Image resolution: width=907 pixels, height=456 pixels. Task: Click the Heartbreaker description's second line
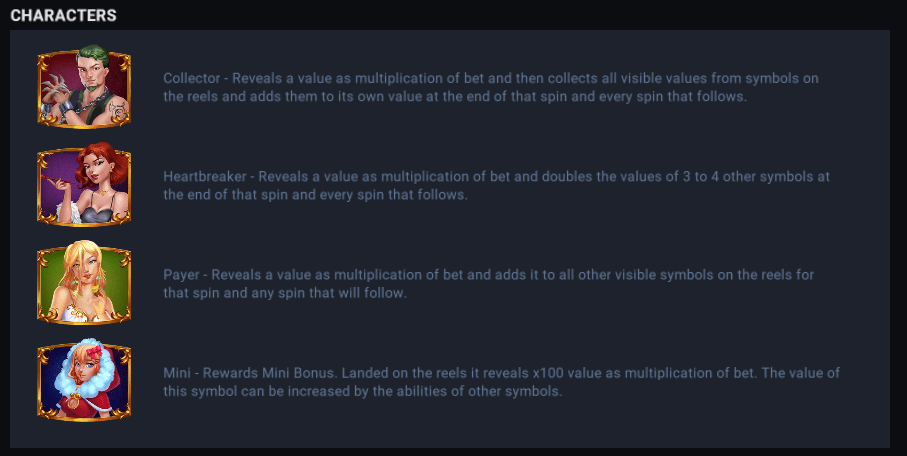click(315, 195)
